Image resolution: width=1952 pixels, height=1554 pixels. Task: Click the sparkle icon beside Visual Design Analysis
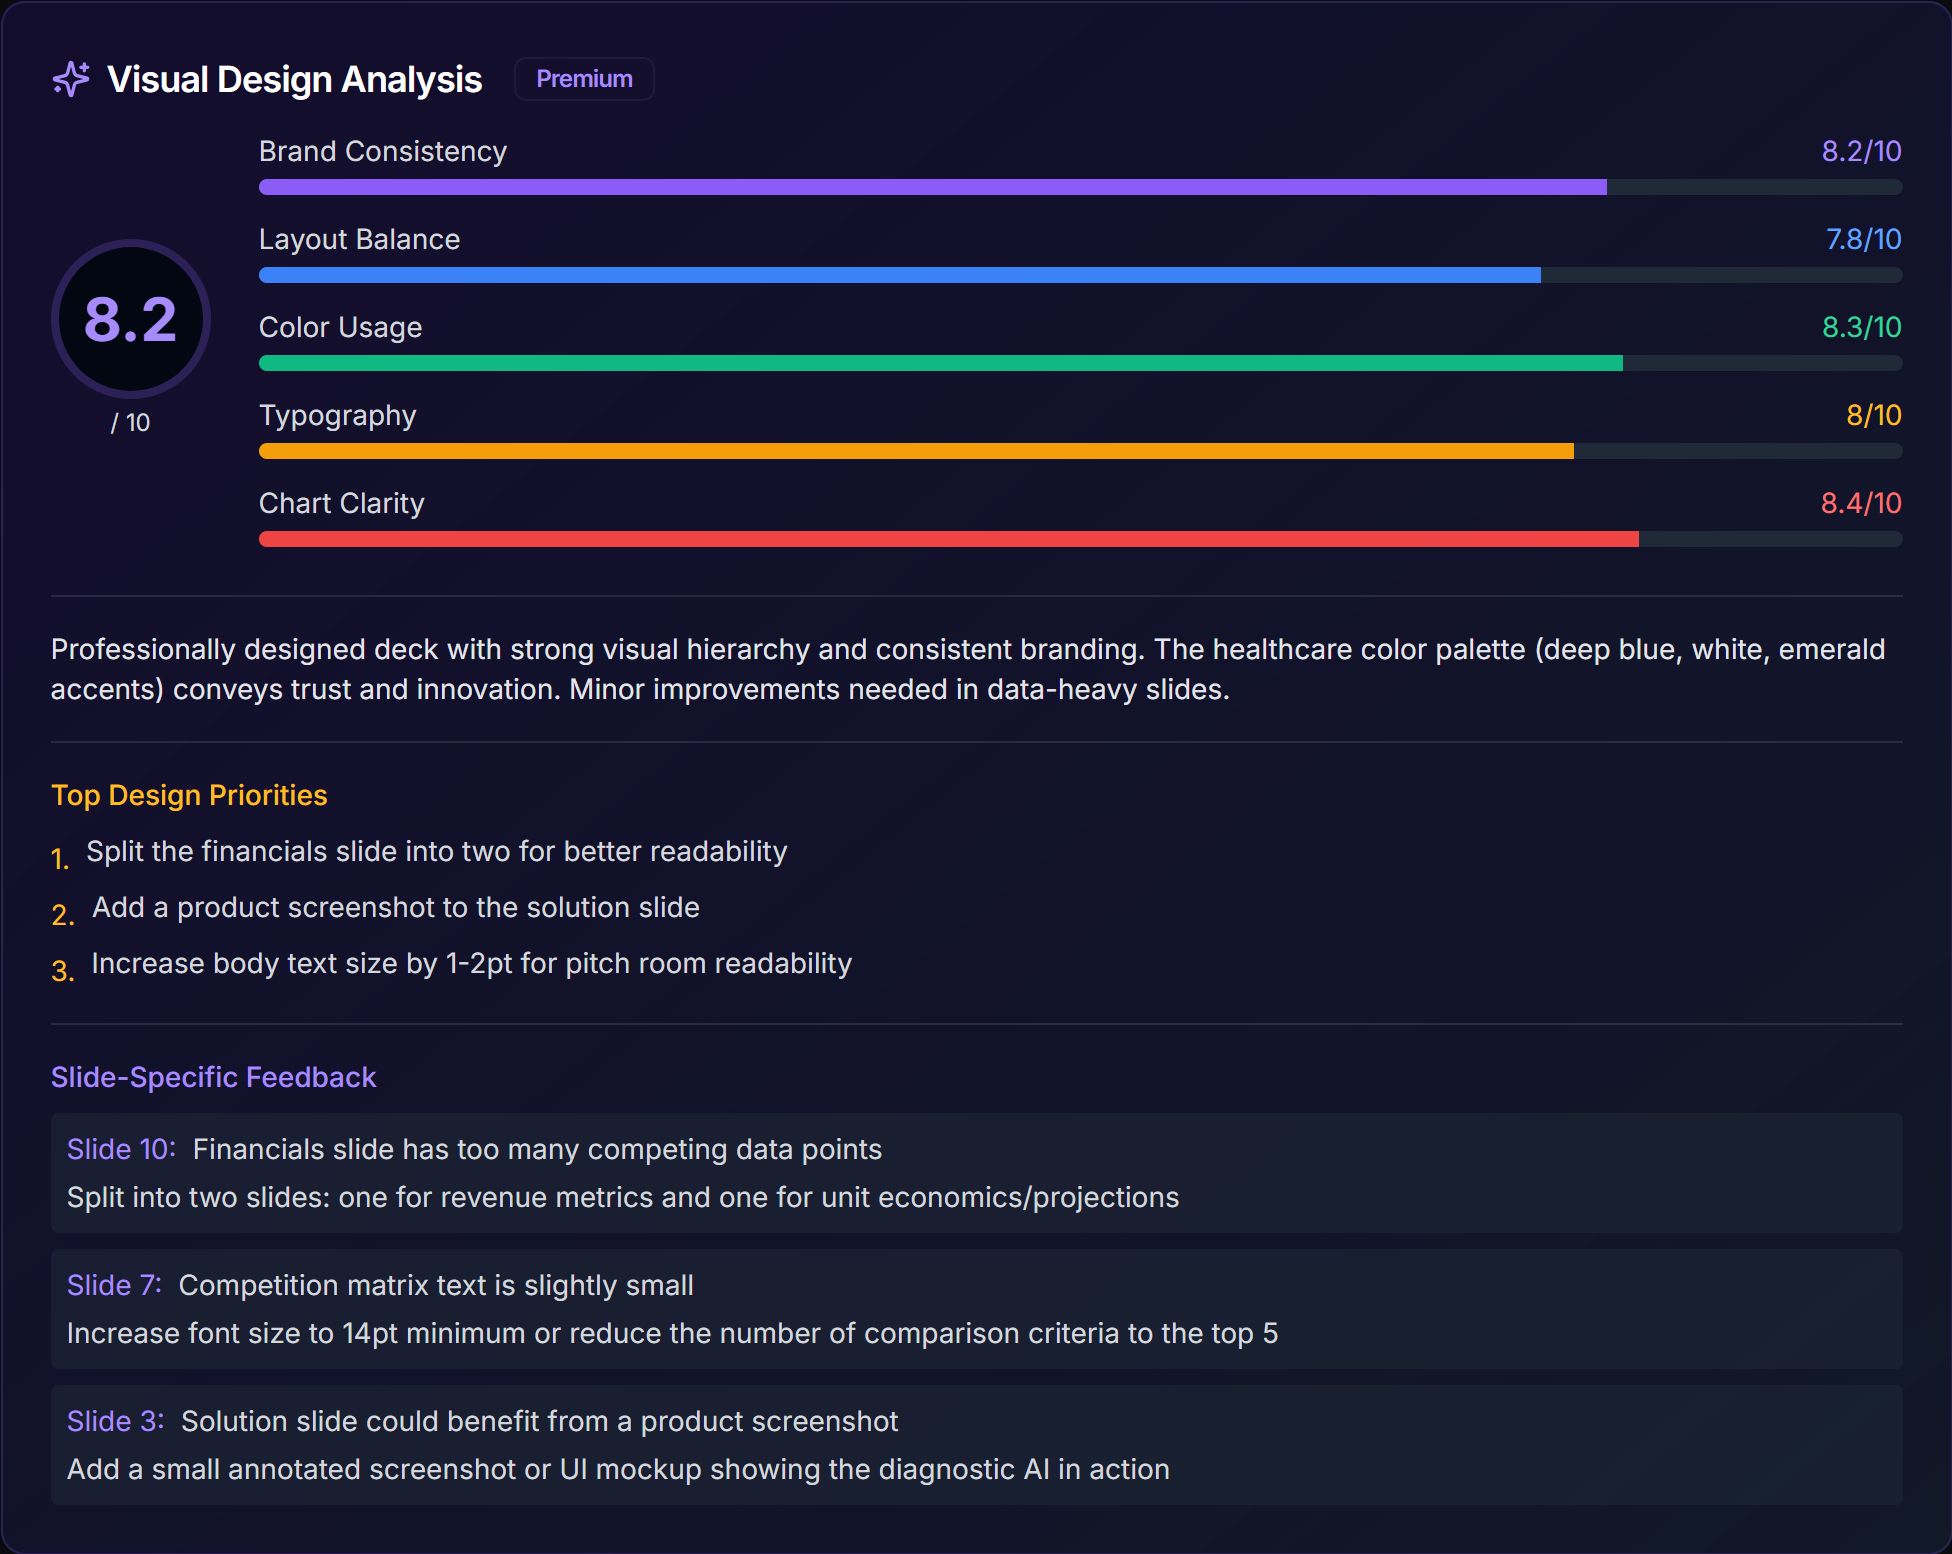71,79
